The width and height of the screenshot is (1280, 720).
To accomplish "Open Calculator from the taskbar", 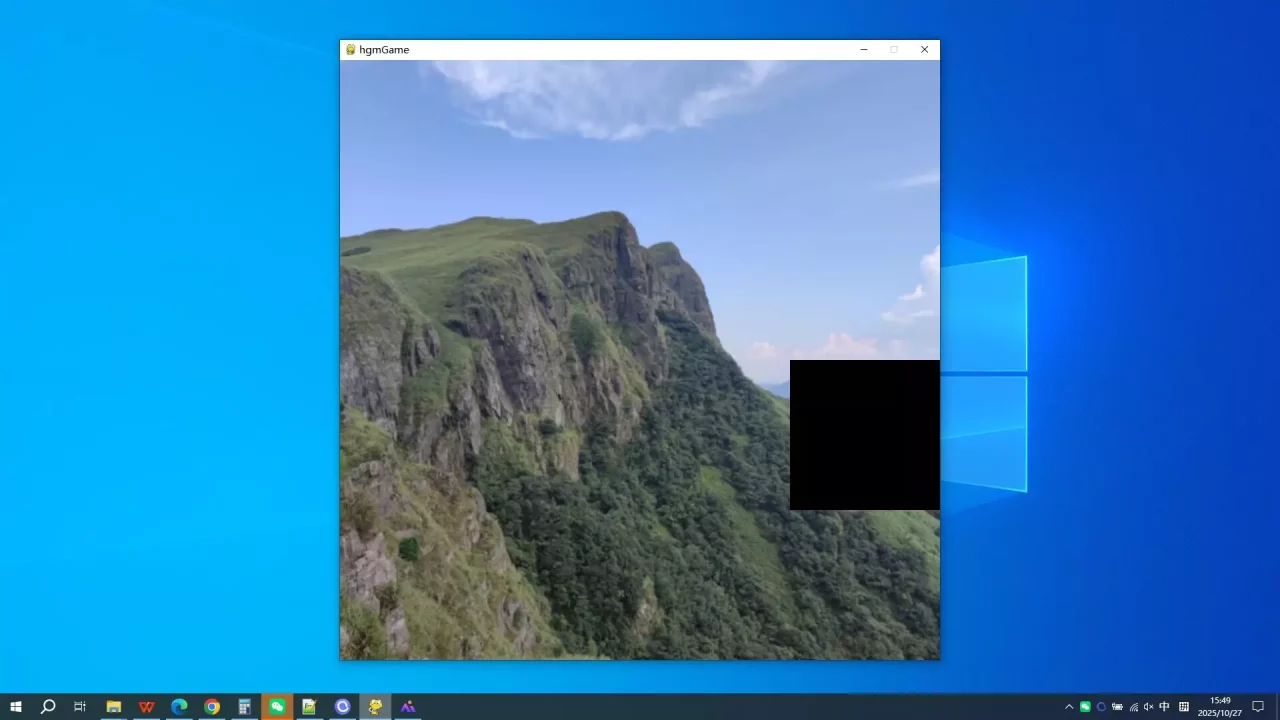I will tap(245, 707).
